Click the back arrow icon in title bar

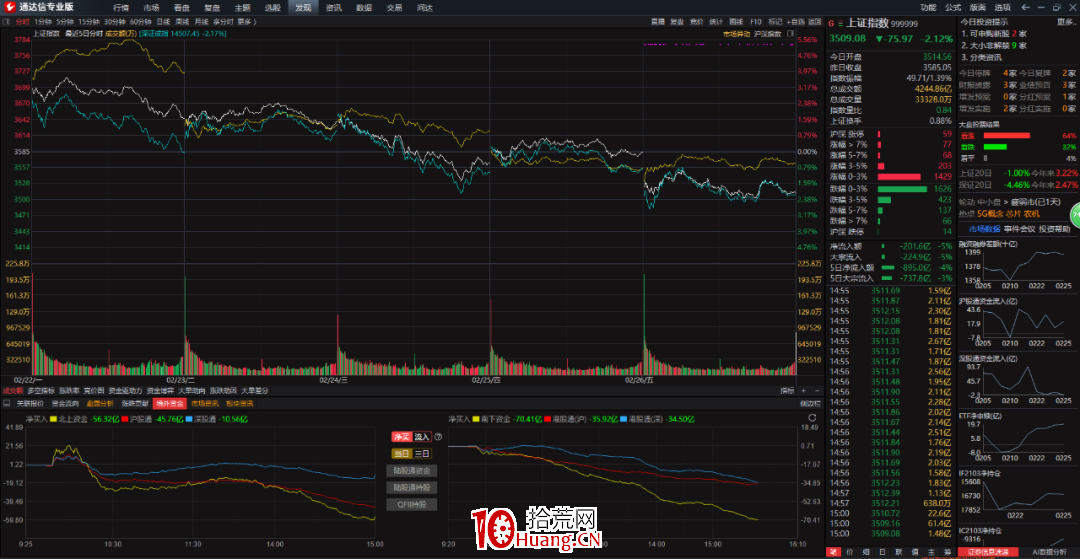tap(1026, 8)
